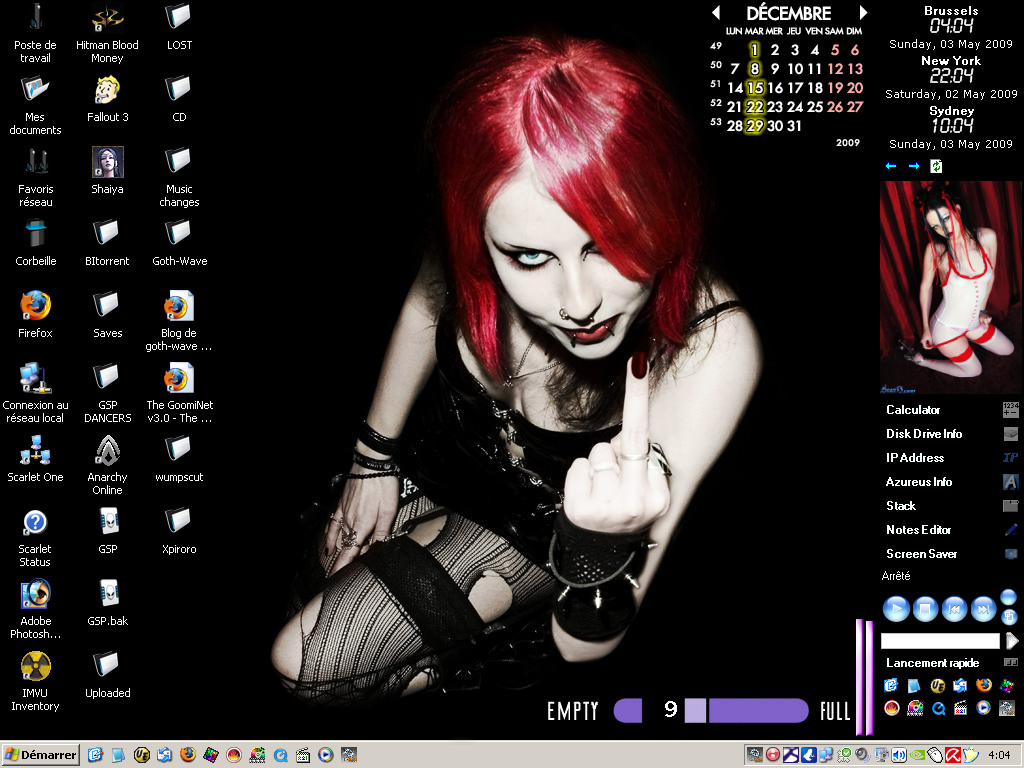The width and height of the screenshot is (1024, 768).
Task: Go to next month after Décembre
Action: tap(863, 13)
